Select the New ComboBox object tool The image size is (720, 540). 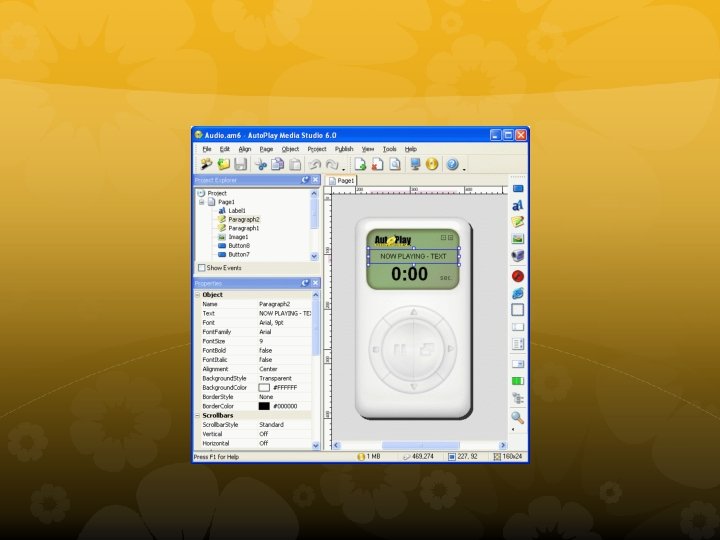point(518,364)
